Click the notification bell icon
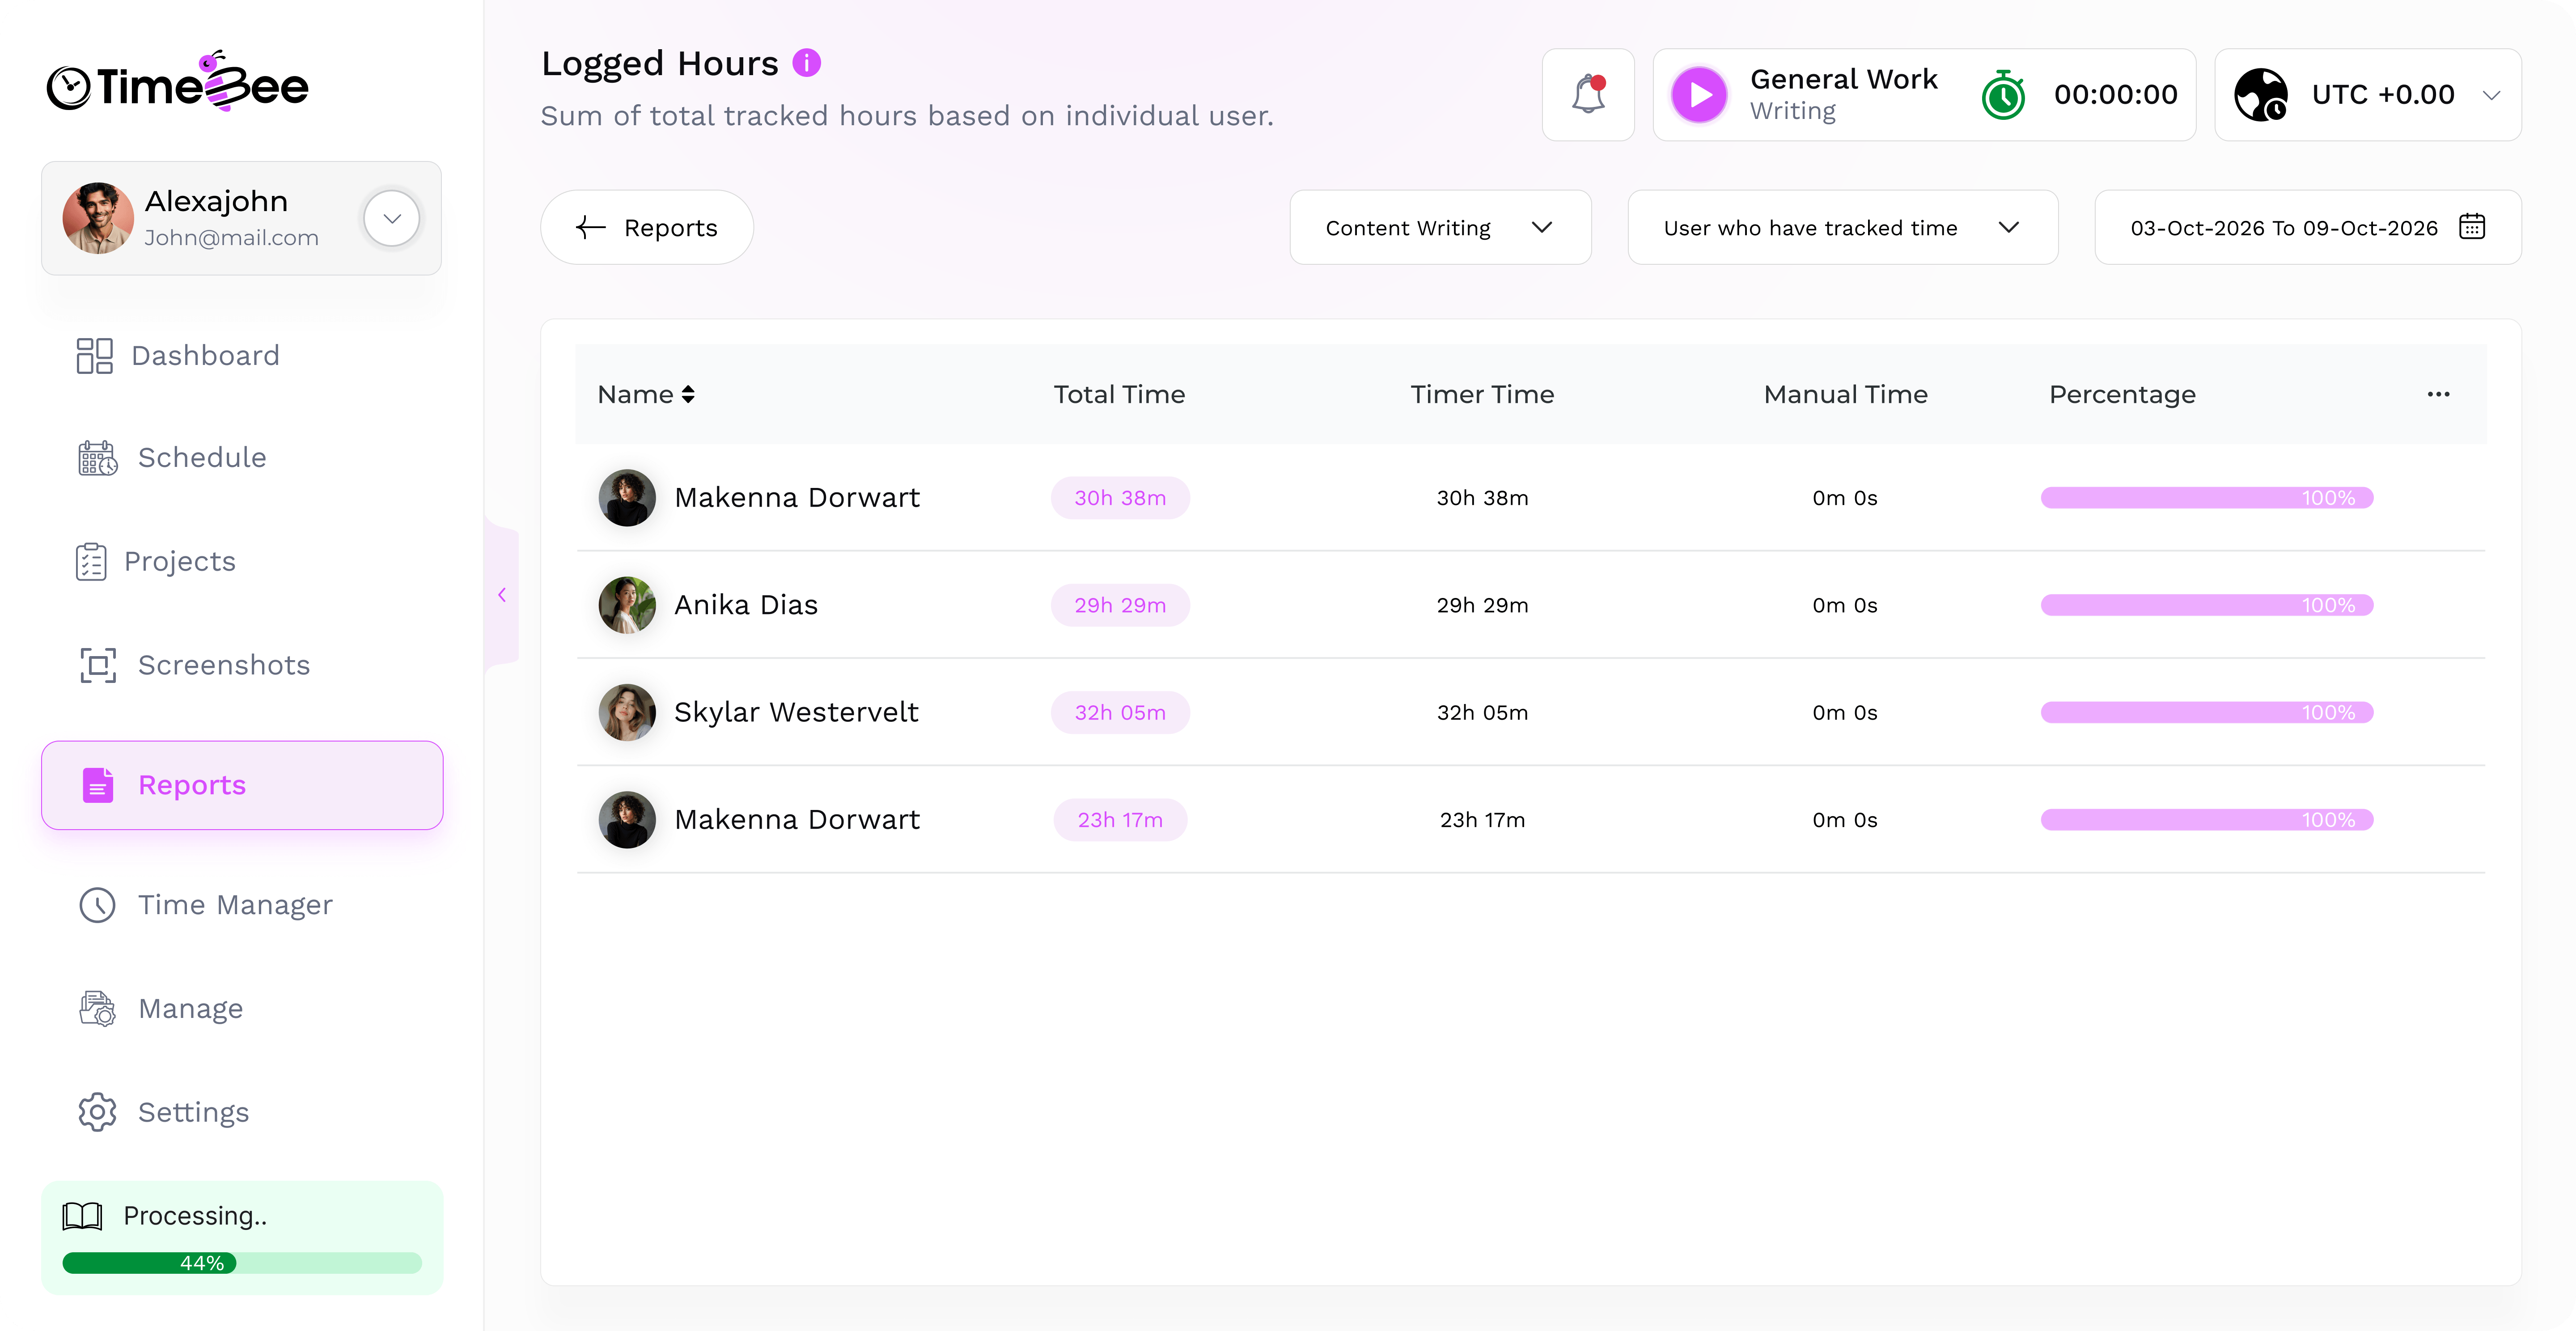The width and height of the screenshot is (2576, 1331). (x=1588, y=95)
